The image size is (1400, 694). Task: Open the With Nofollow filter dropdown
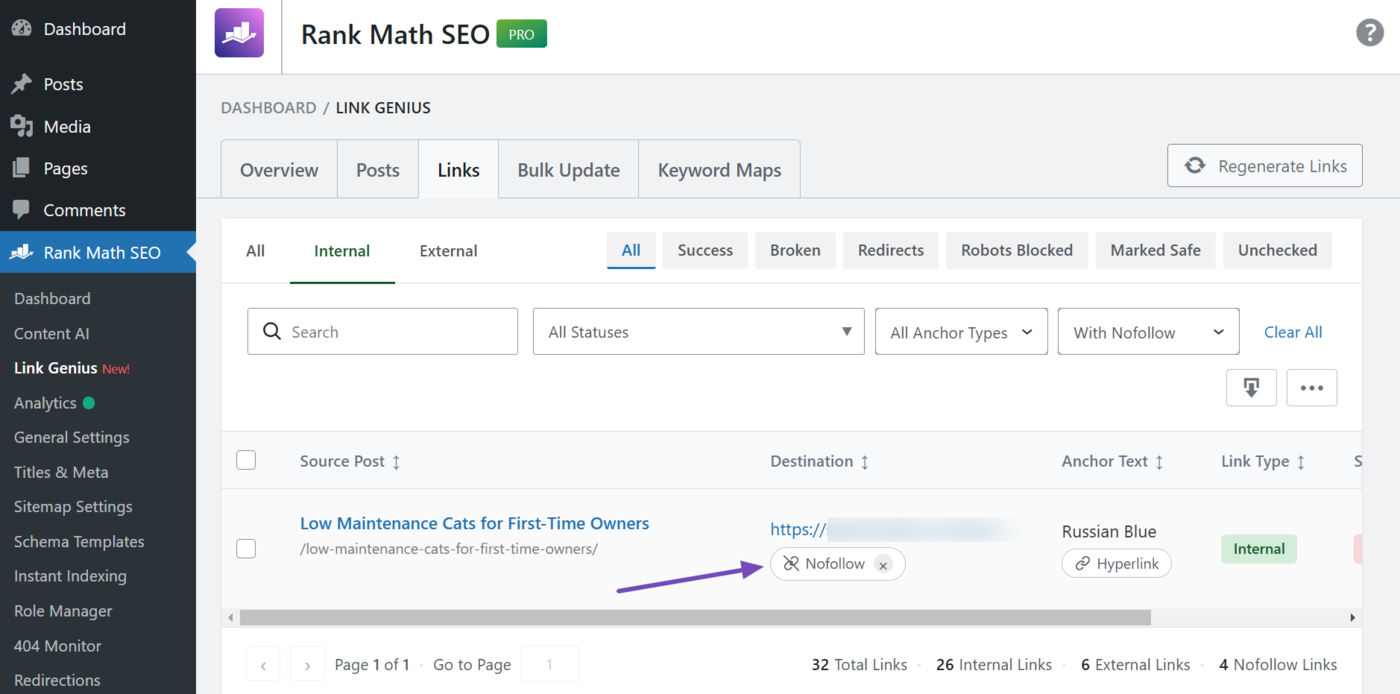point(1147,332)
